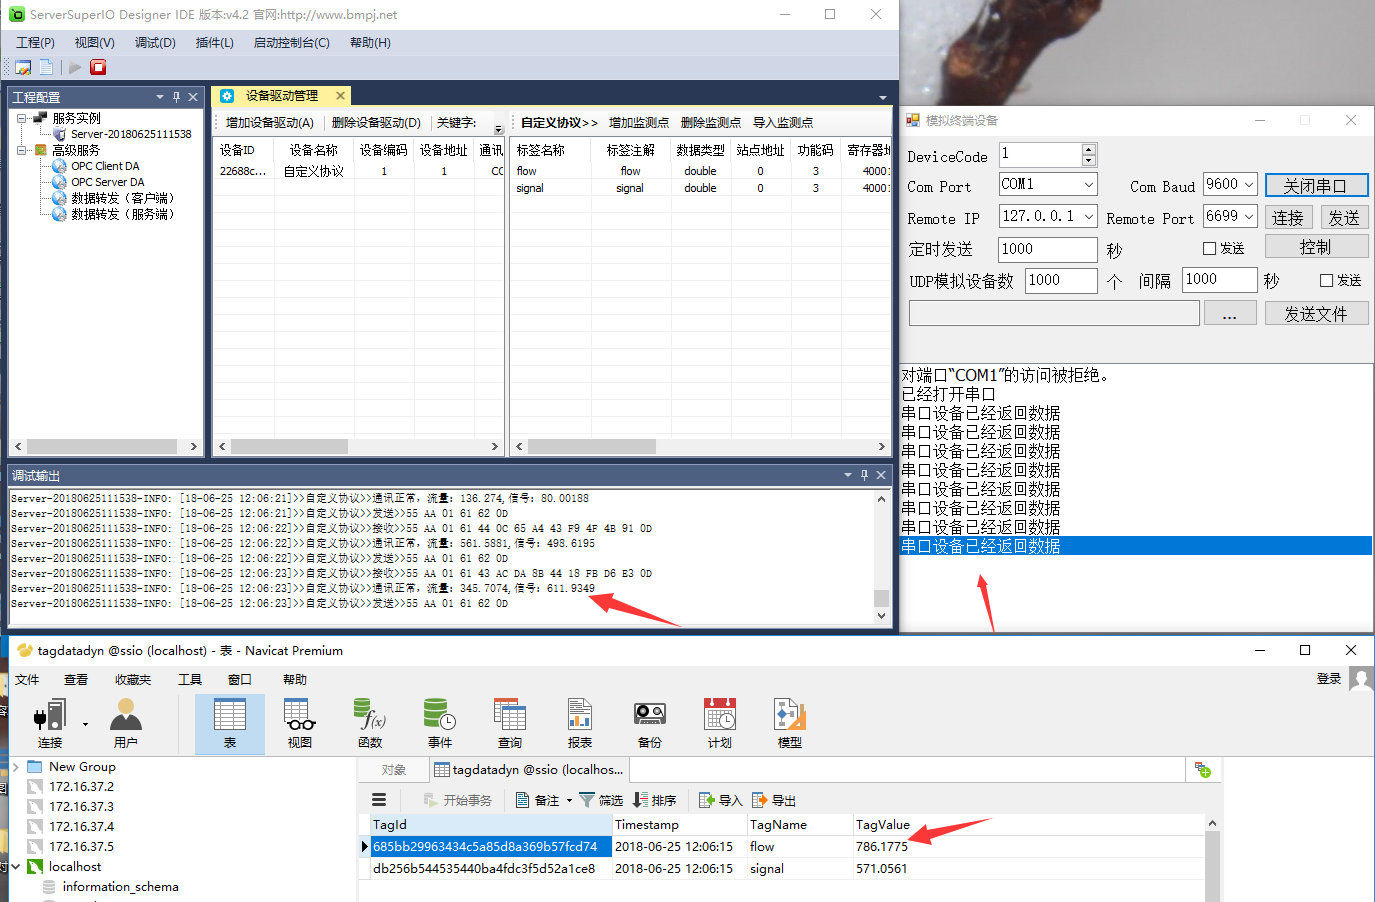Collapse the 高级服务 tree node
1375x902 pixels.
(x=22, y=150)
